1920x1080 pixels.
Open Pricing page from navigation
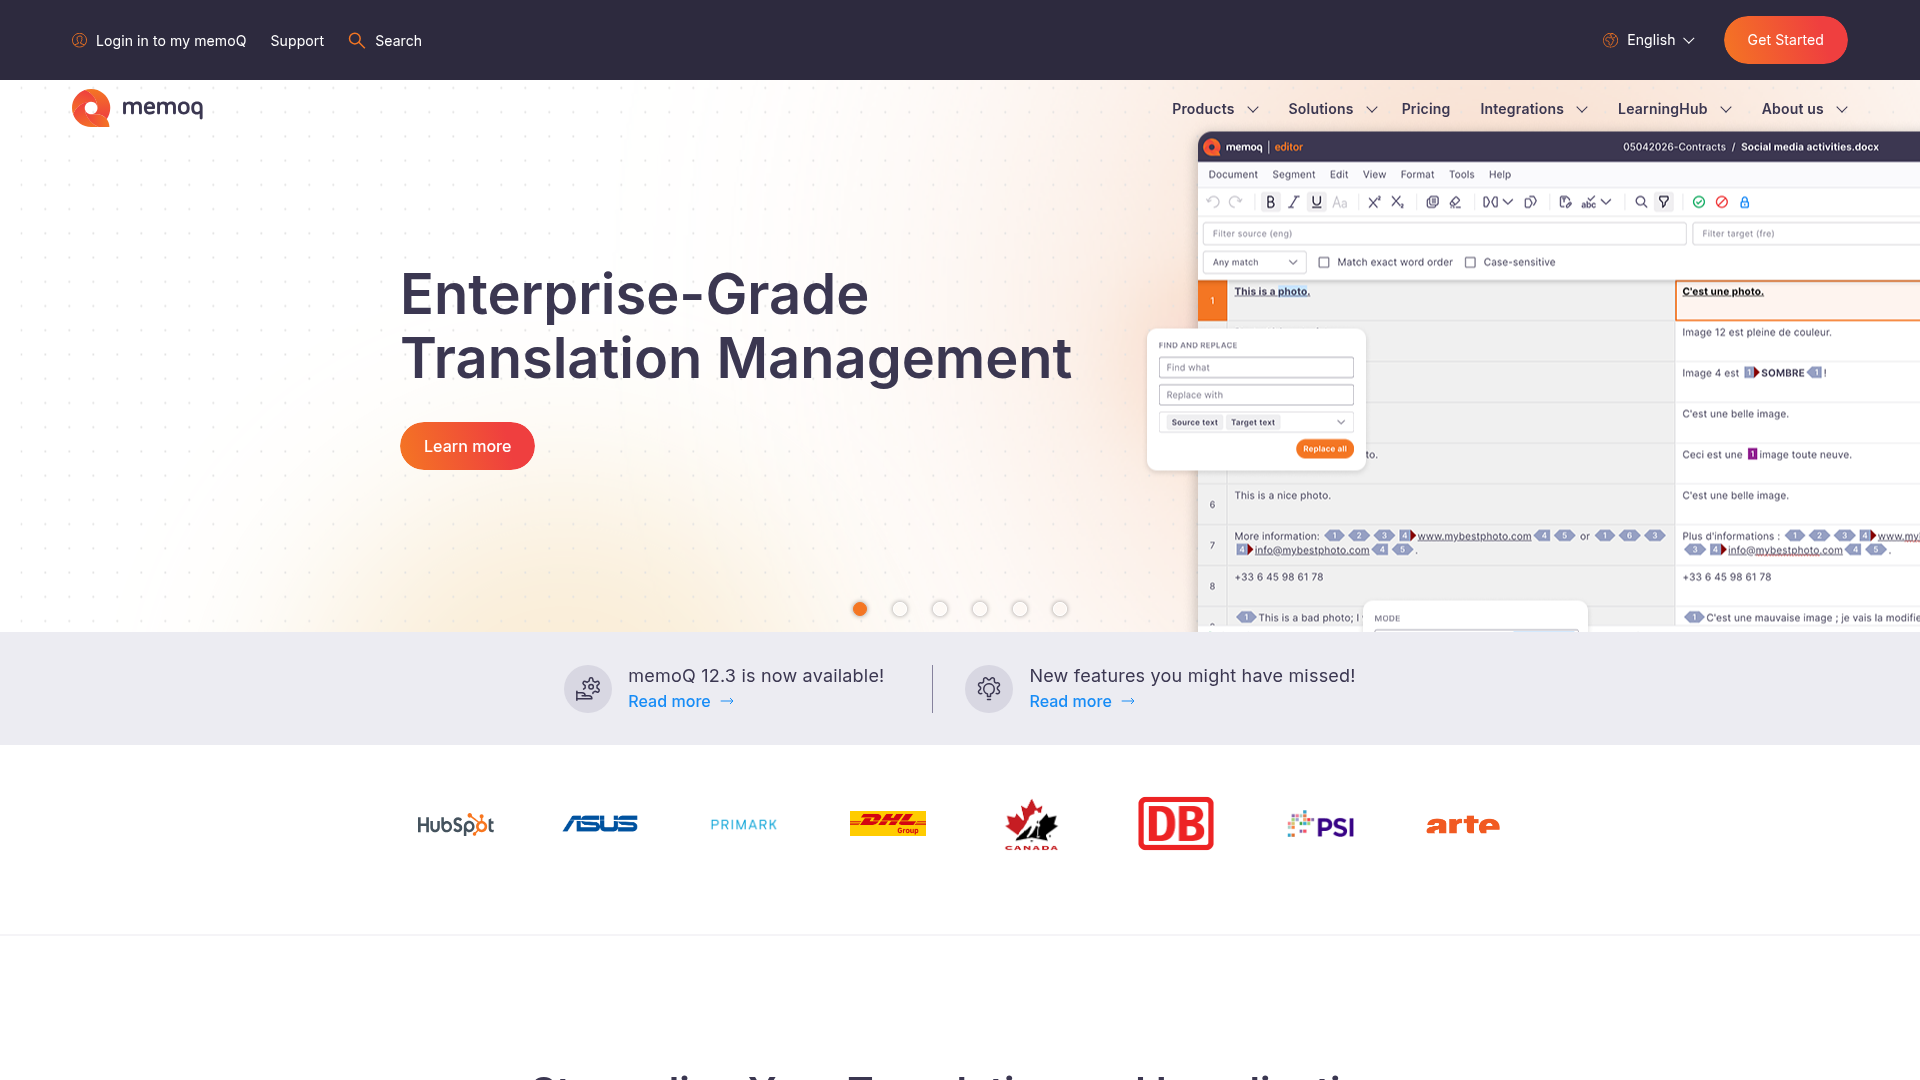point(1425,109)
